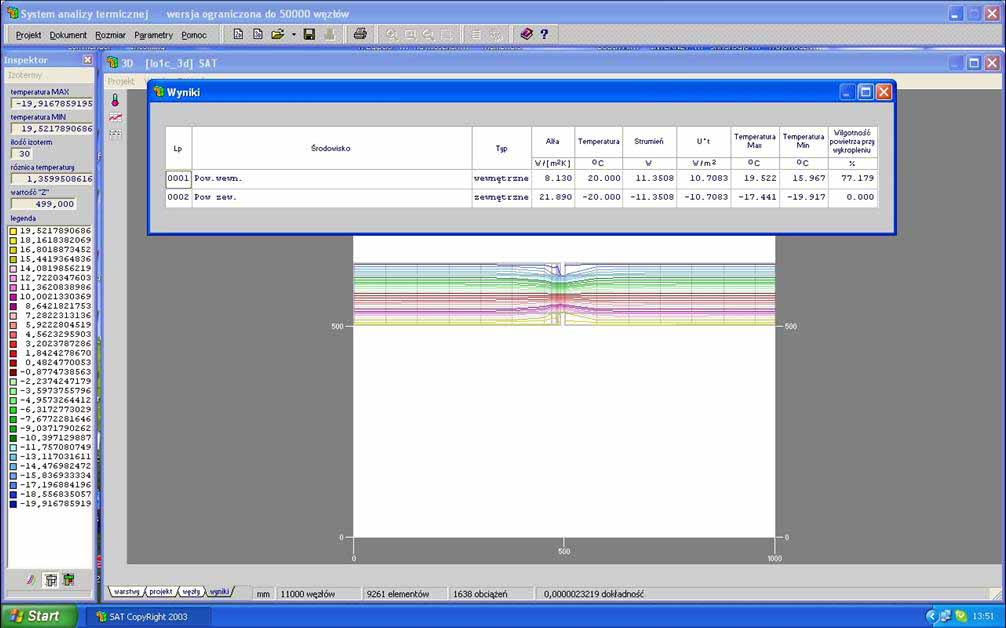Click the humidity value 77.179

click(x=853, y=179)
